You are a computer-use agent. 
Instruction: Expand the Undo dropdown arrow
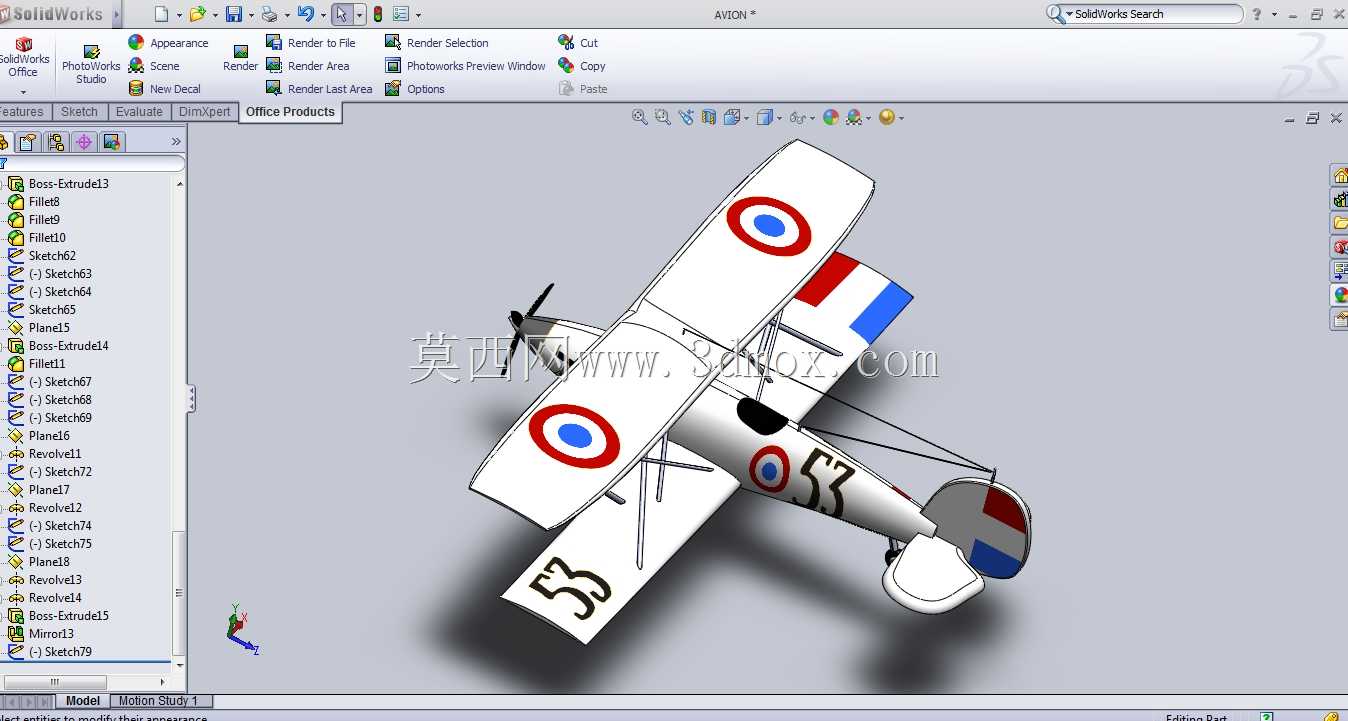click(322, 15)
